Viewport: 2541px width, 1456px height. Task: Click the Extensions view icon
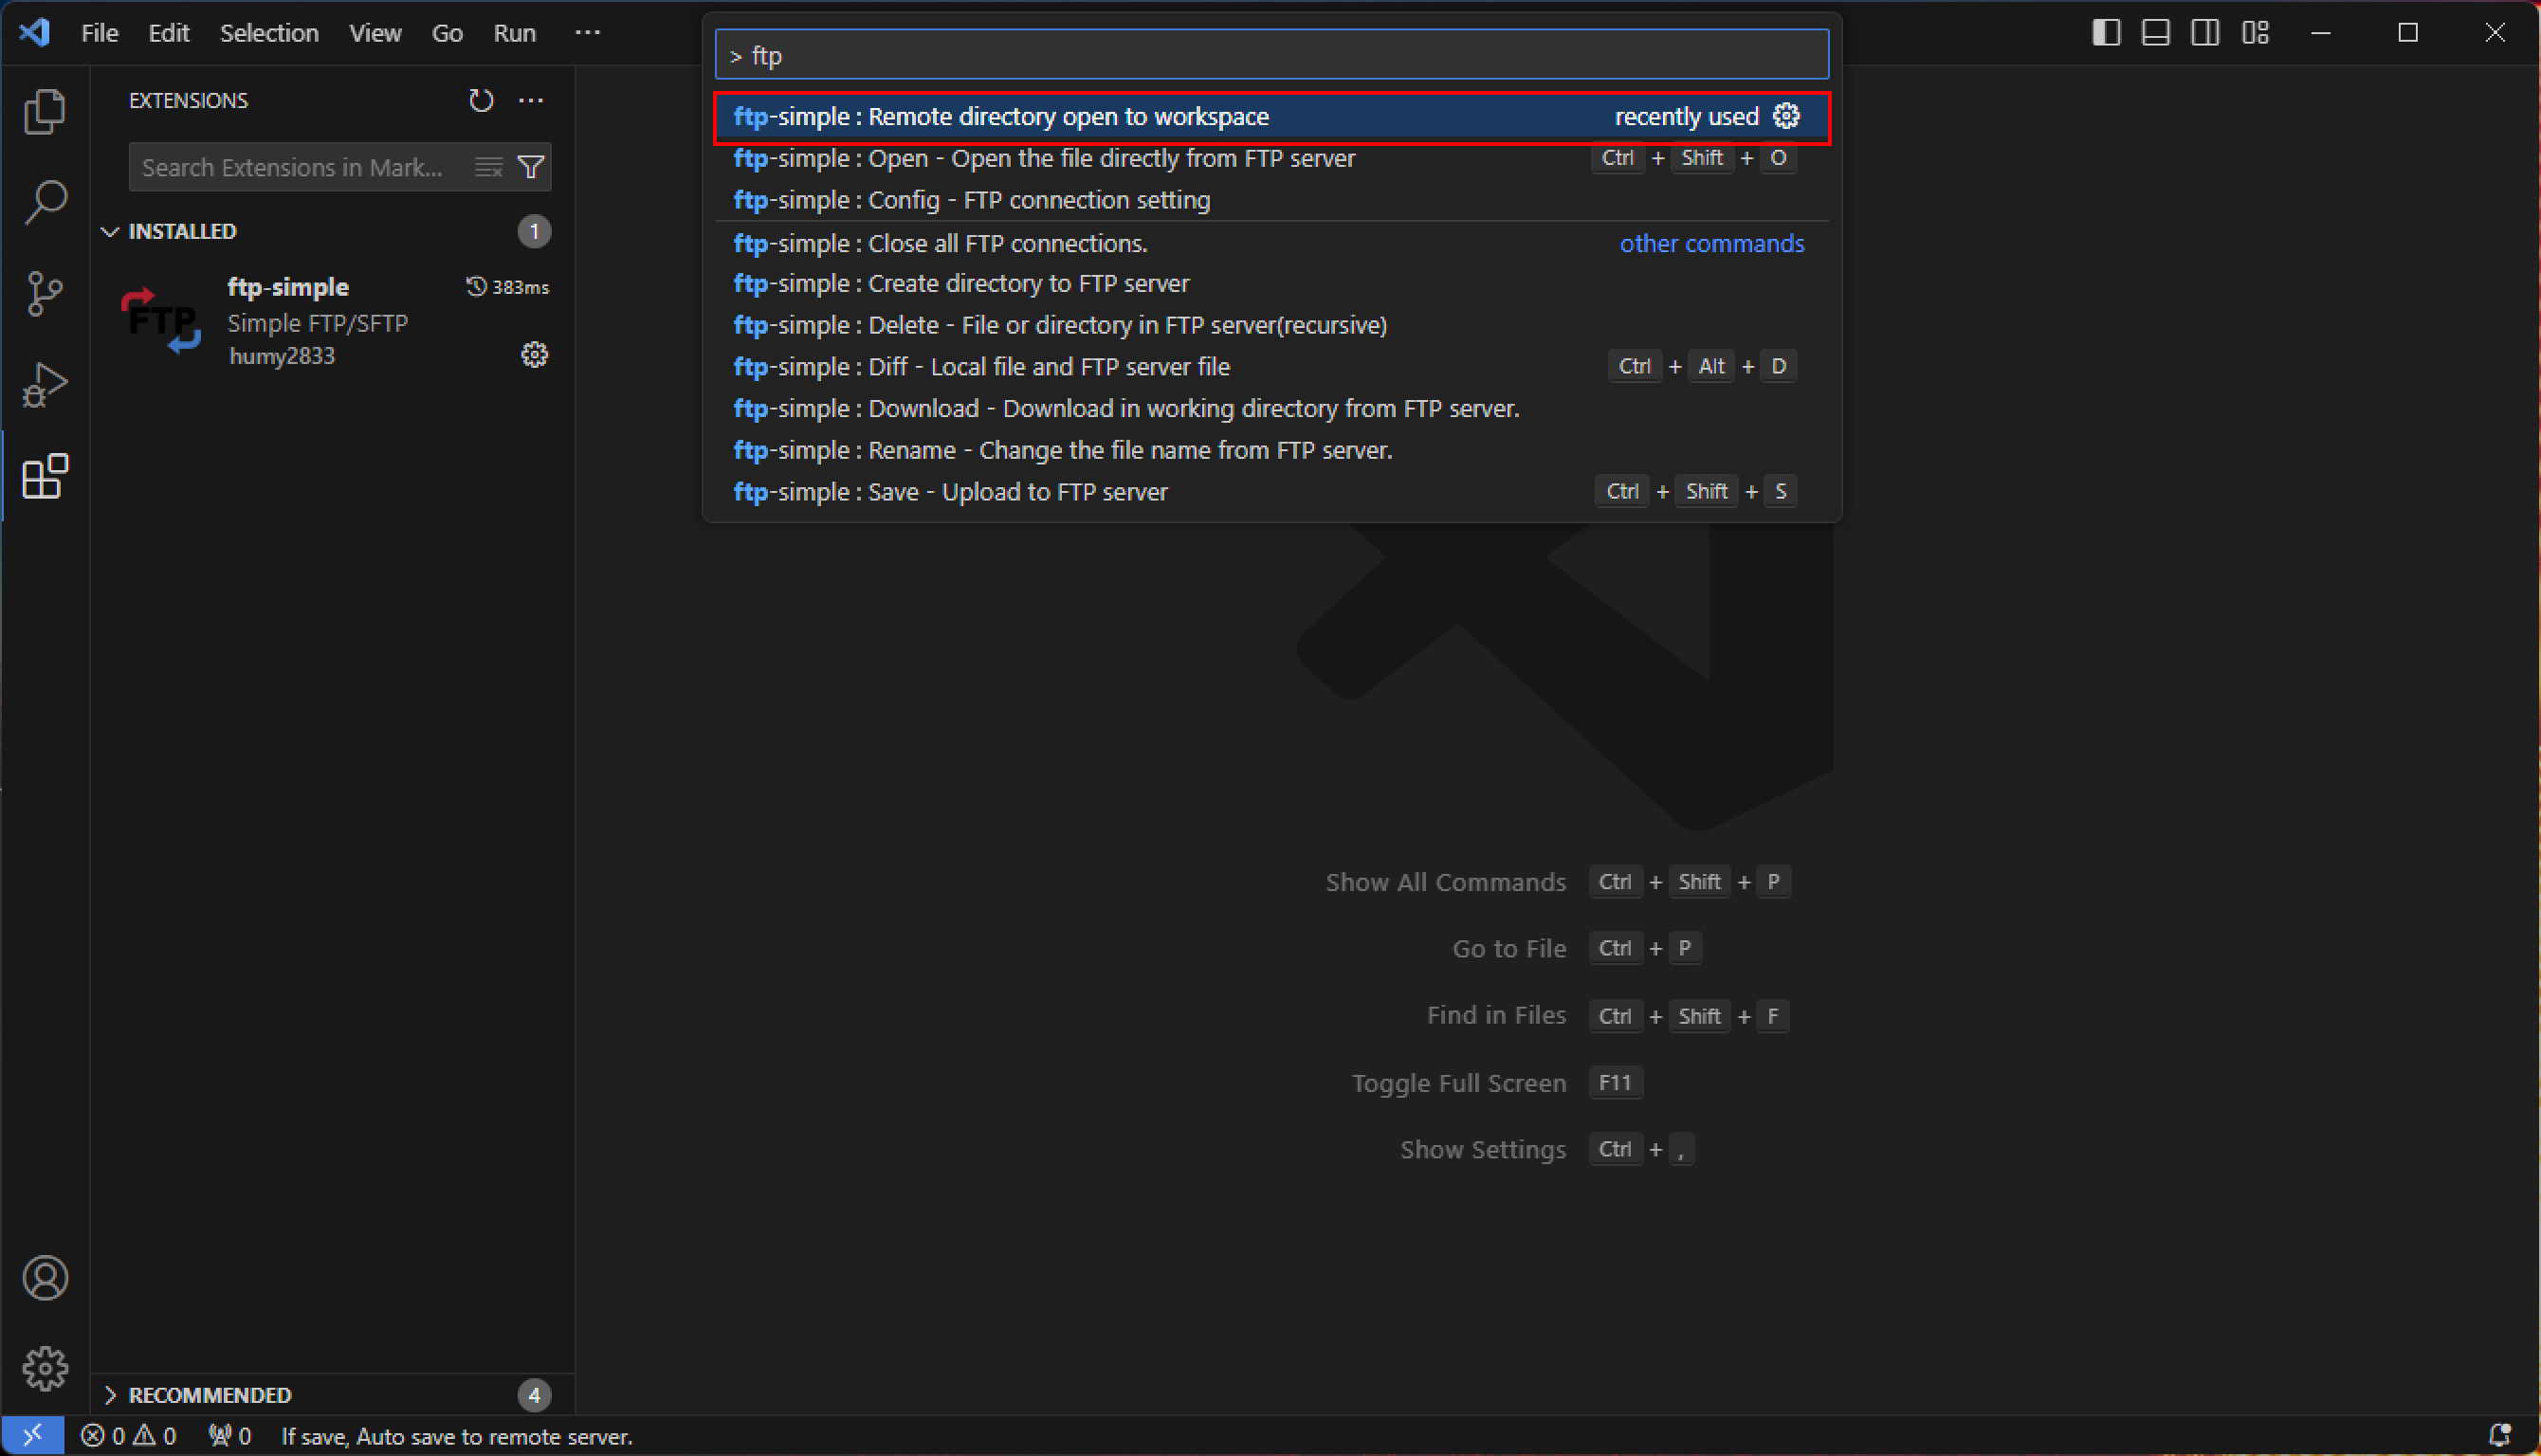tap(44, 477)
